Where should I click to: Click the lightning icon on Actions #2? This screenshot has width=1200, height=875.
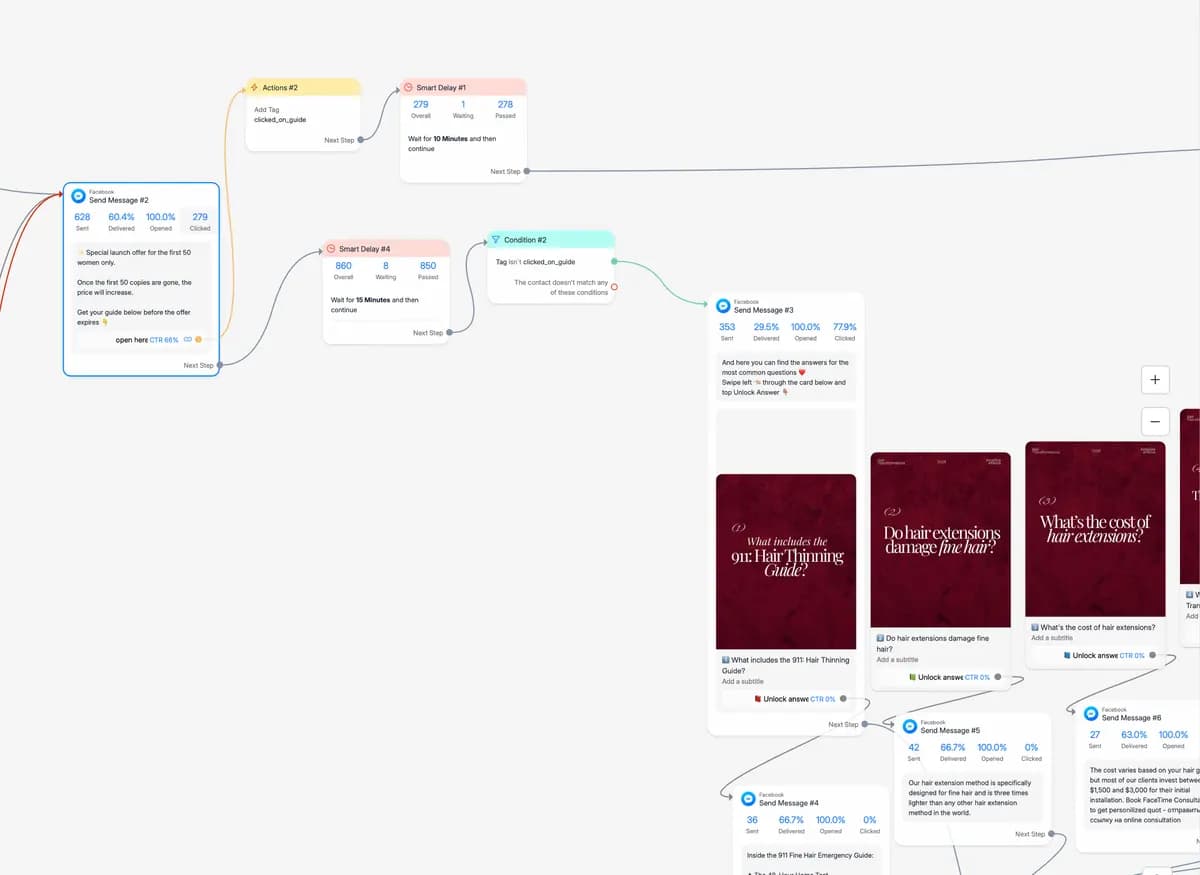pos(255,88)
